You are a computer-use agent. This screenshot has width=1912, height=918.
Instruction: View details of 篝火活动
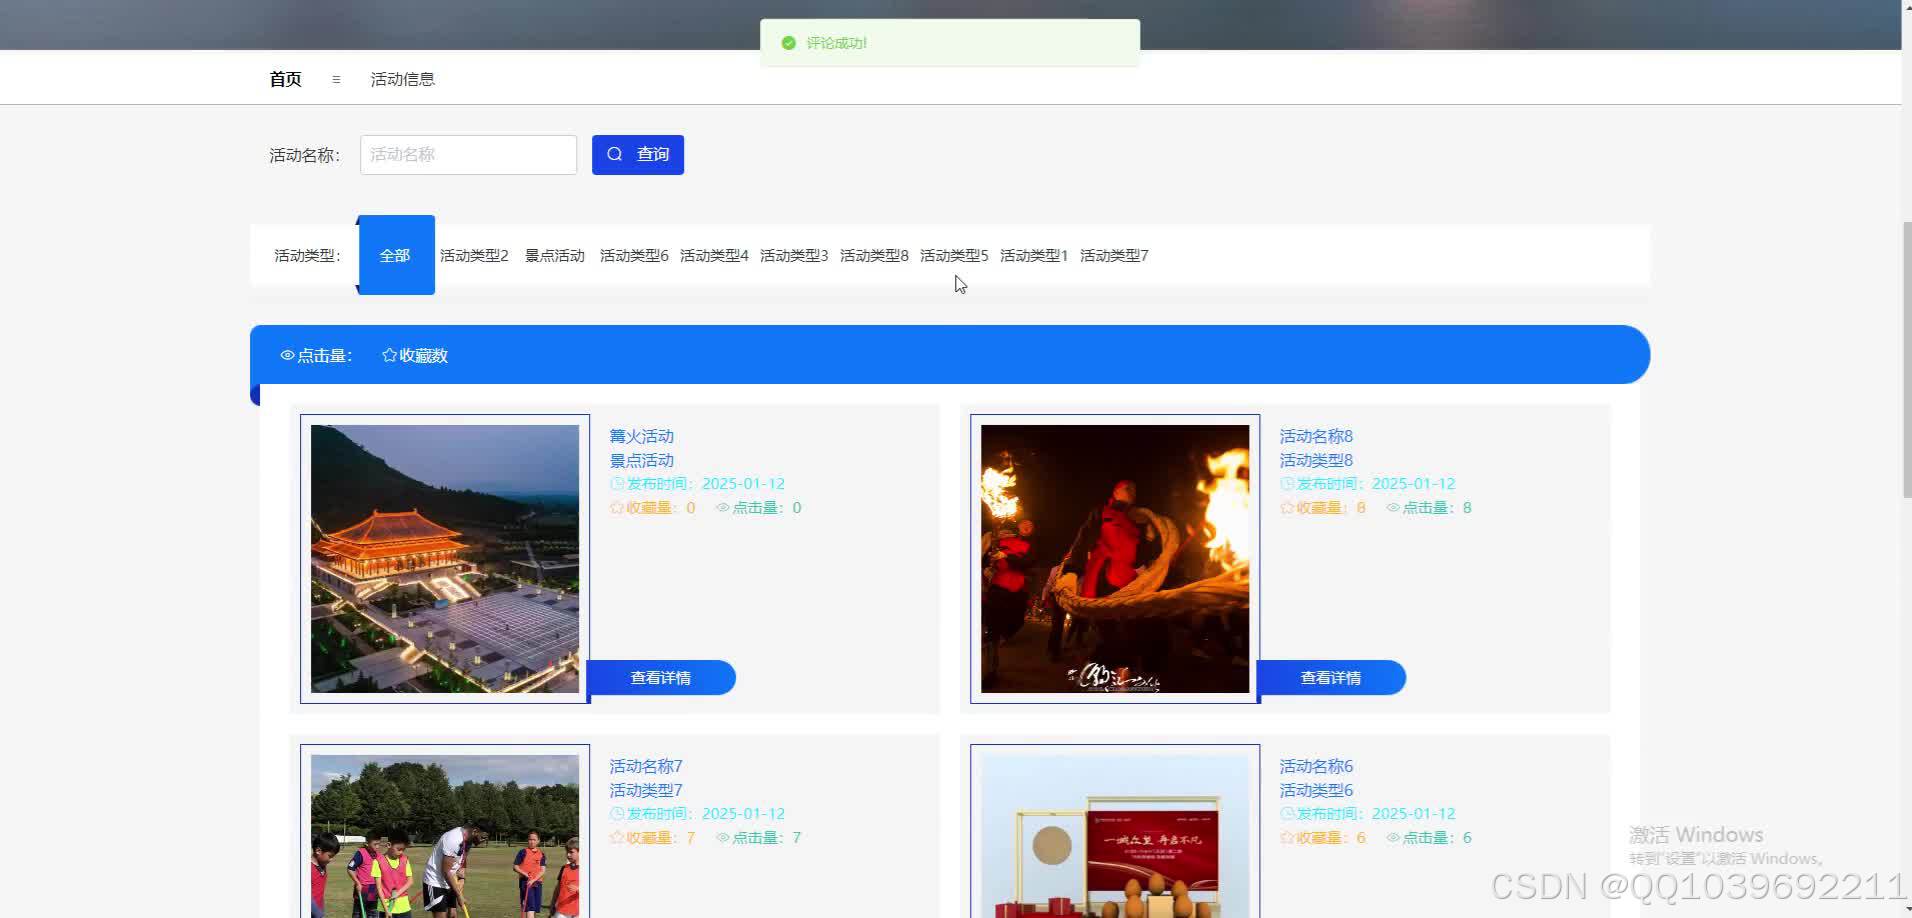pyautogui.click(x=661, y=678)
